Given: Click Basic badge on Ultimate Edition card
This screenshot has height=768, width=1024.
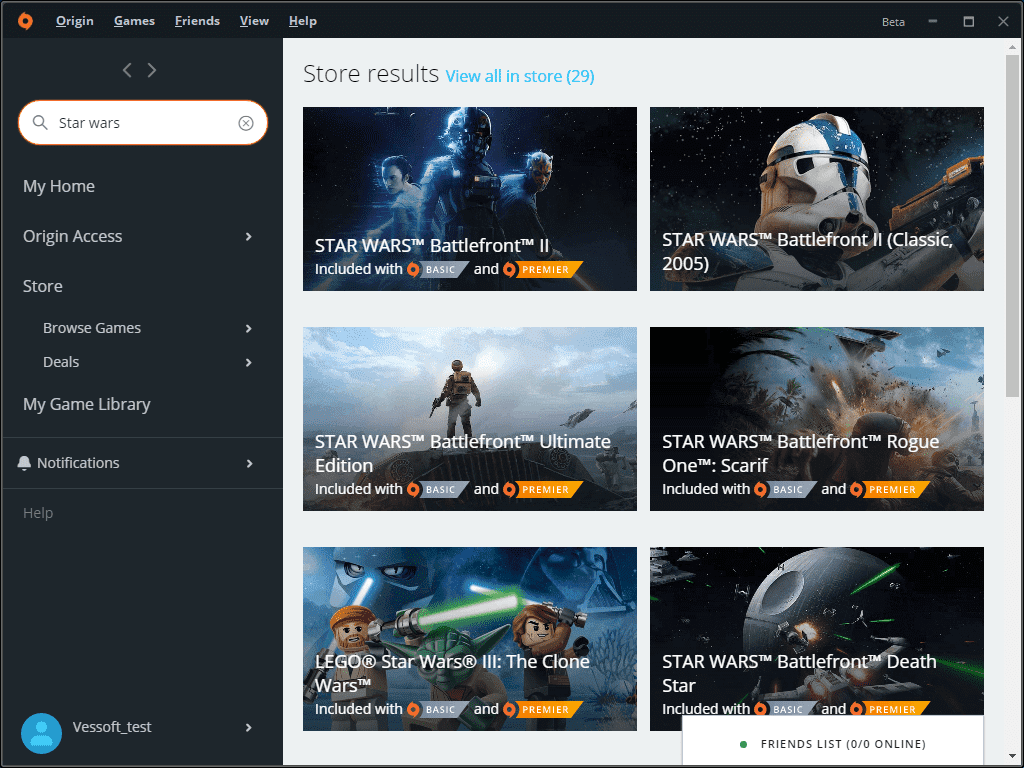Looking at the screenshot, I should [437, 489].
